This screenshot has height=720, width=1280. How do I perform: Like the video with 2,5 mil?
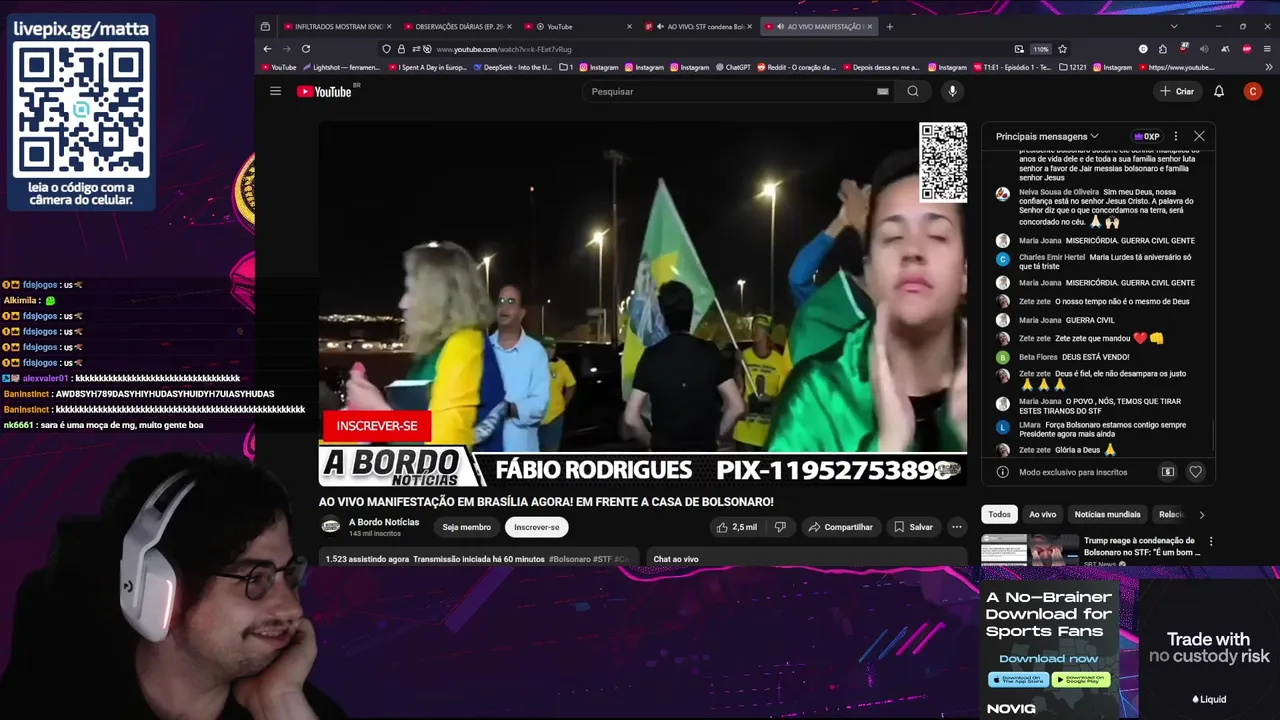[737, 527]
